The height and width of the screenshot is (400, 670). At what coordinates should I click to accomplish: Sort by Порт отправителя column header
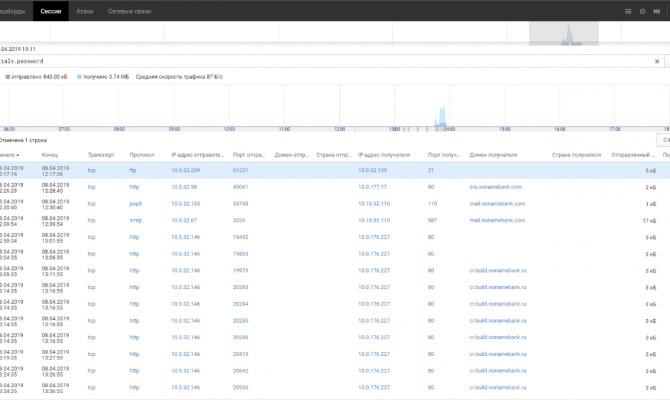pos(249,155)
